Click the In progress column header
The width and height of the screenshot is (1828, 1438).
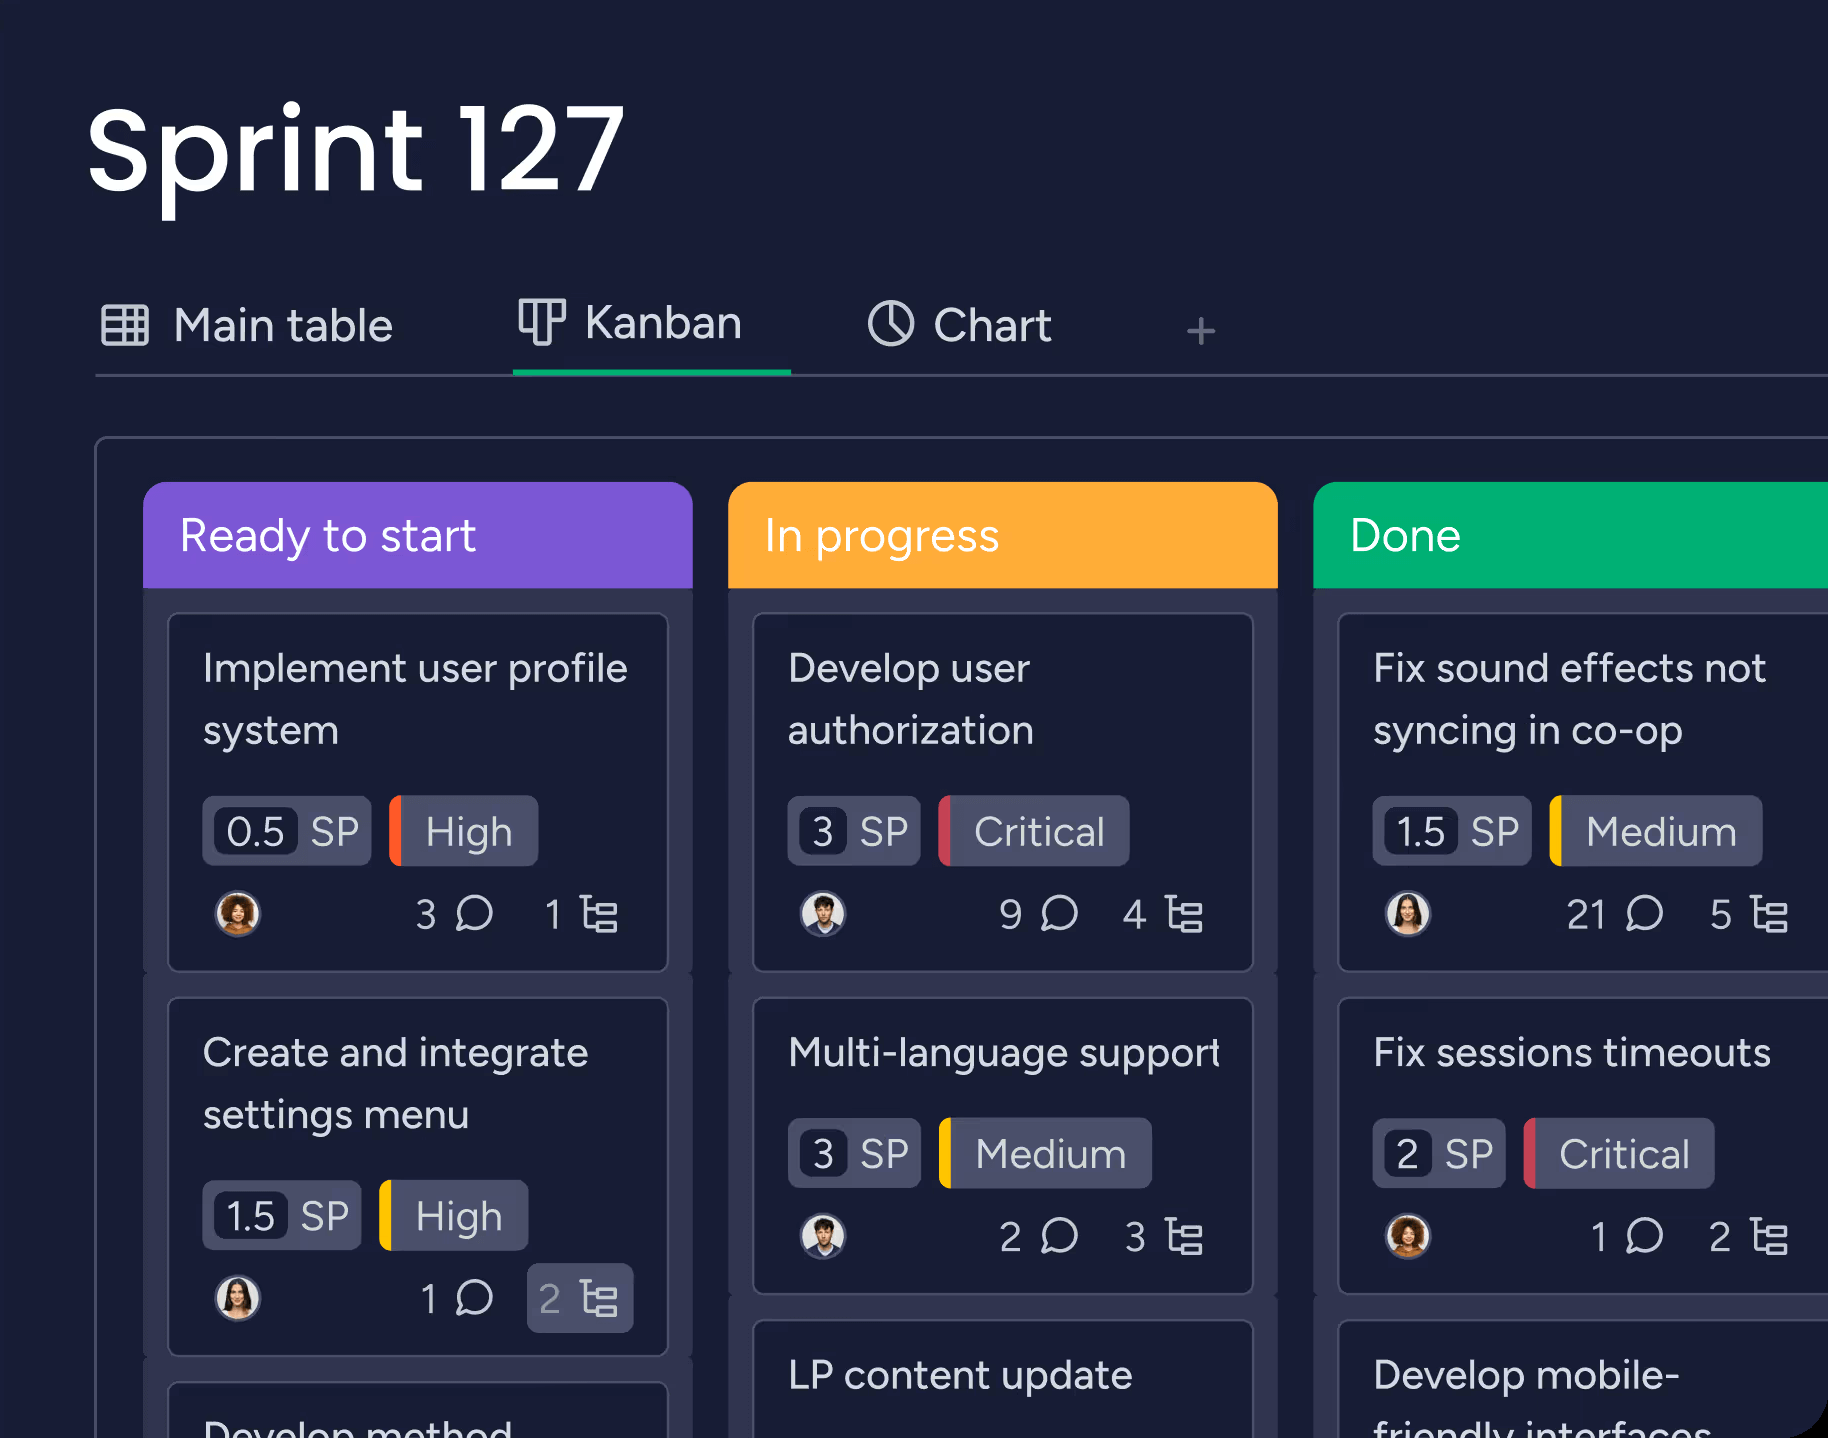[1002, 536]
